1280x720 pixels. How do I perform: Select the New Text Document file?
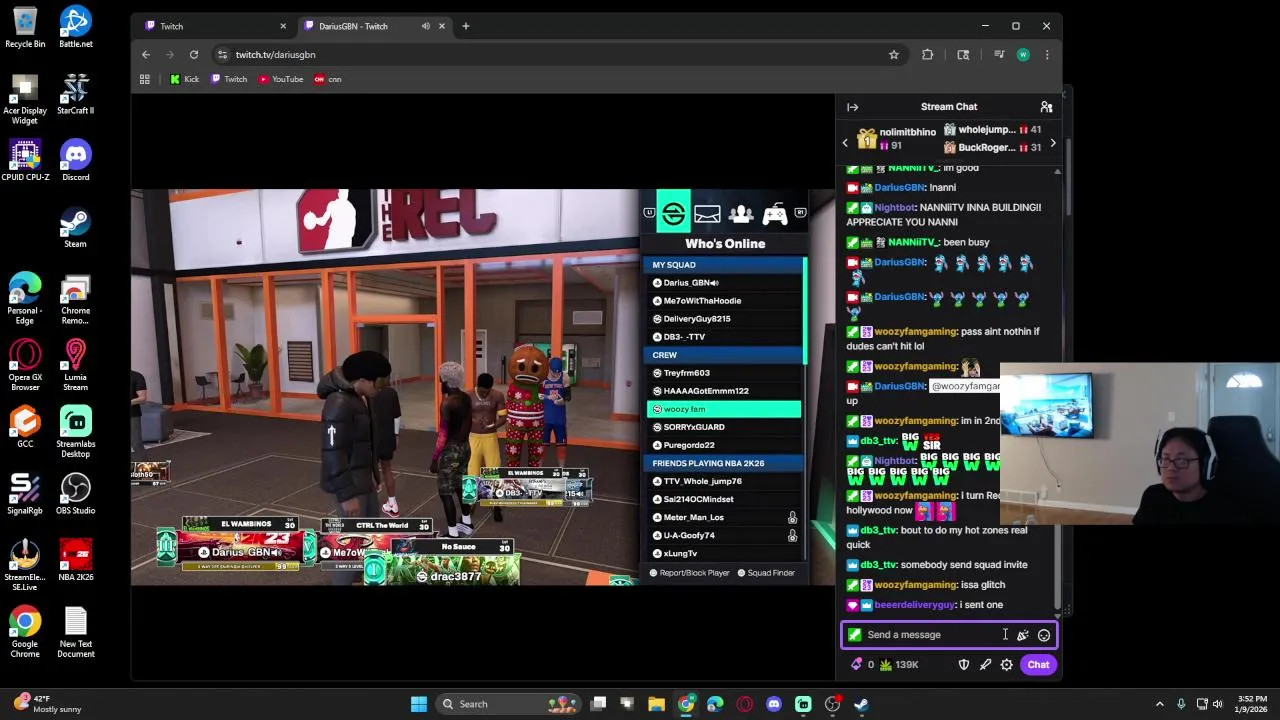point(75,633)
